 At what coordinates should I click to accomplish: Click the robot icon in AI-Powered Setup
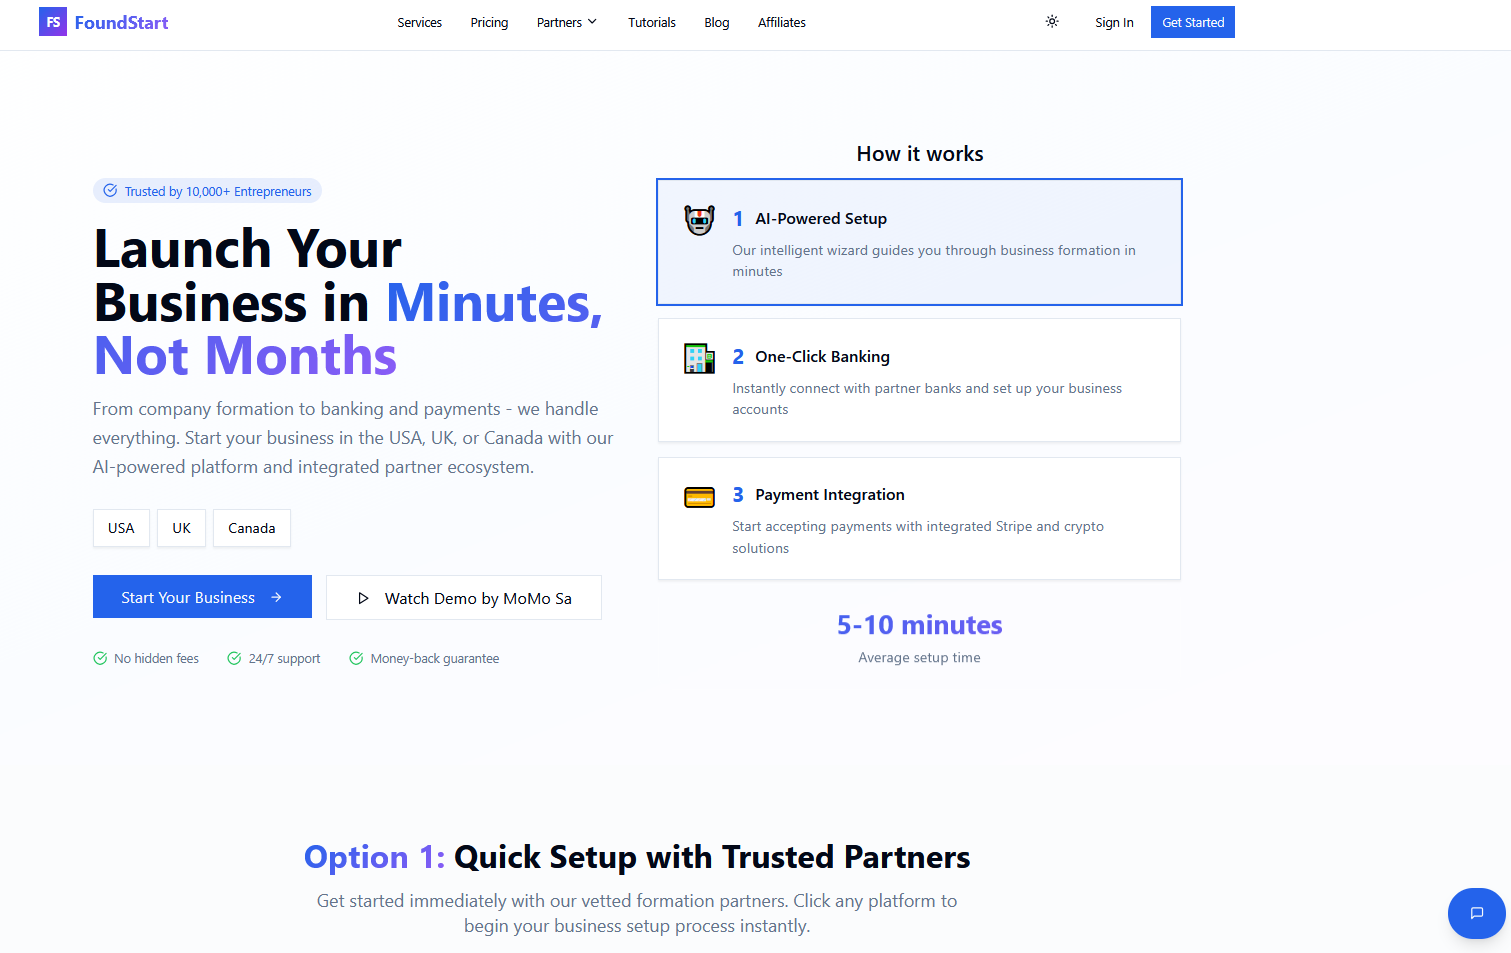coord(699,220)
